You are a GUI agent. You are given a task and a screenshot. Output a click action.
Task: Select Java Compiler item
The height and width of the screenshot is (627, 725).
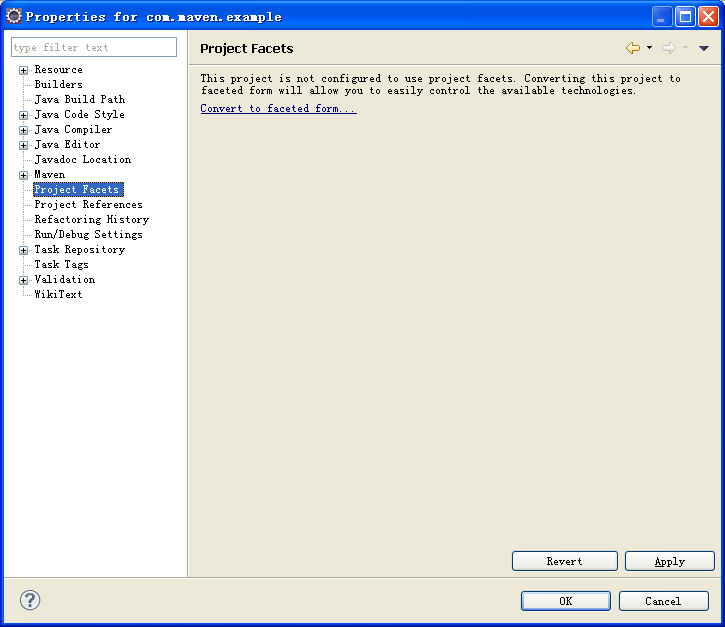coord(74,129)
